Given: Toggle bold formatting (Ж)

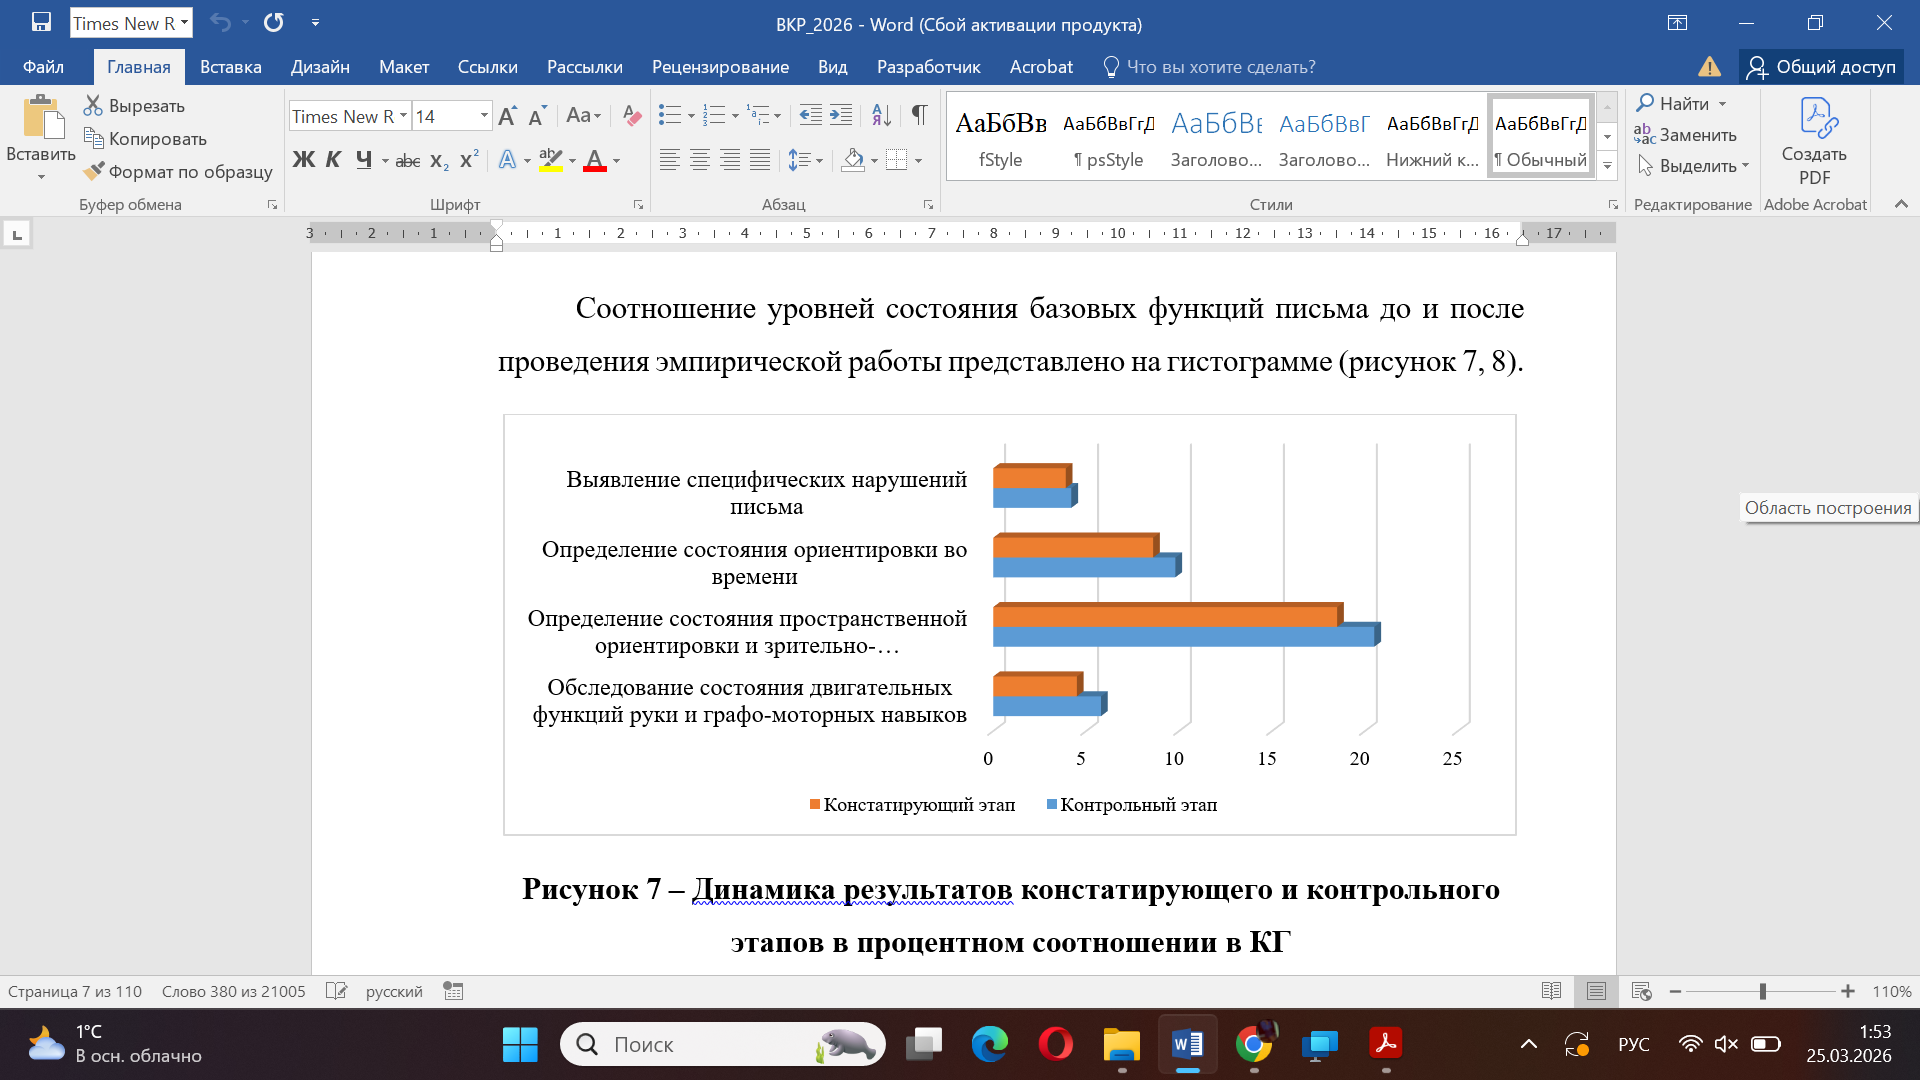Looking at the screenshot, I should point(303,160).
